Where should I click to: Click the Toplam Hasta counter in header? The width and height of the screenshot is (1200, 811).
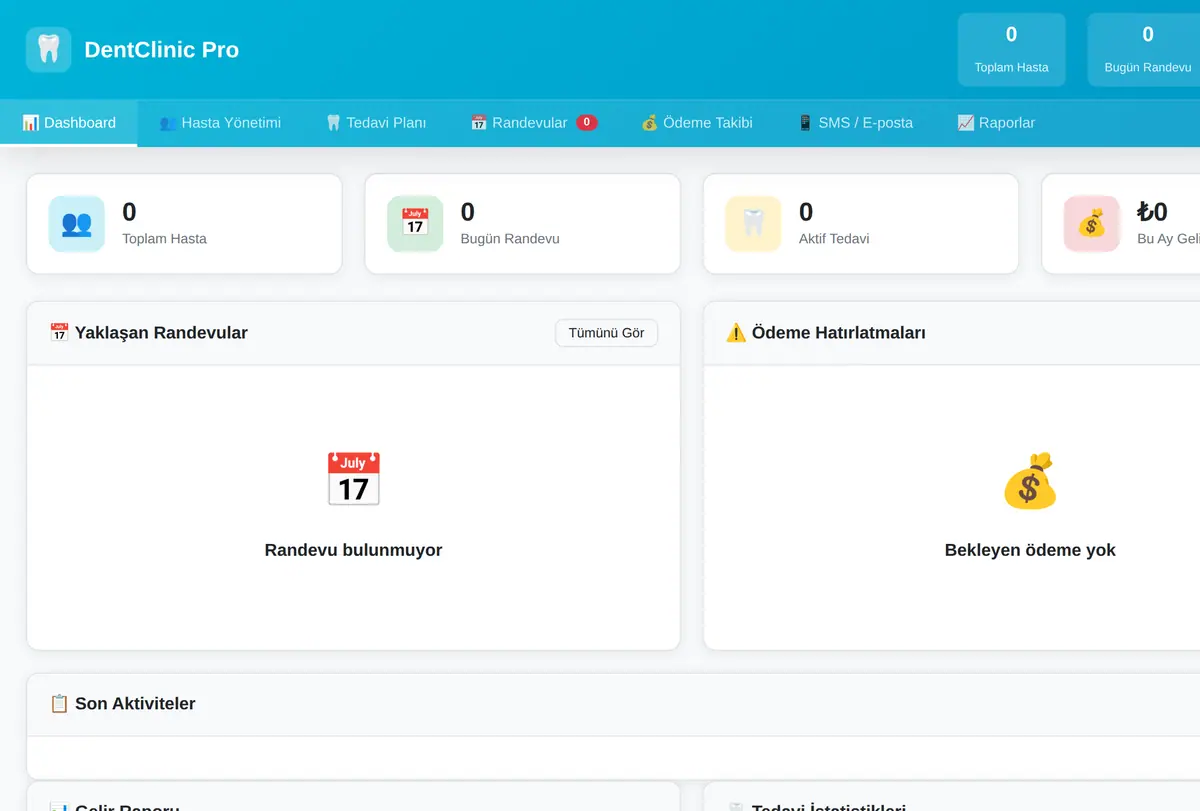(1011, 49)
